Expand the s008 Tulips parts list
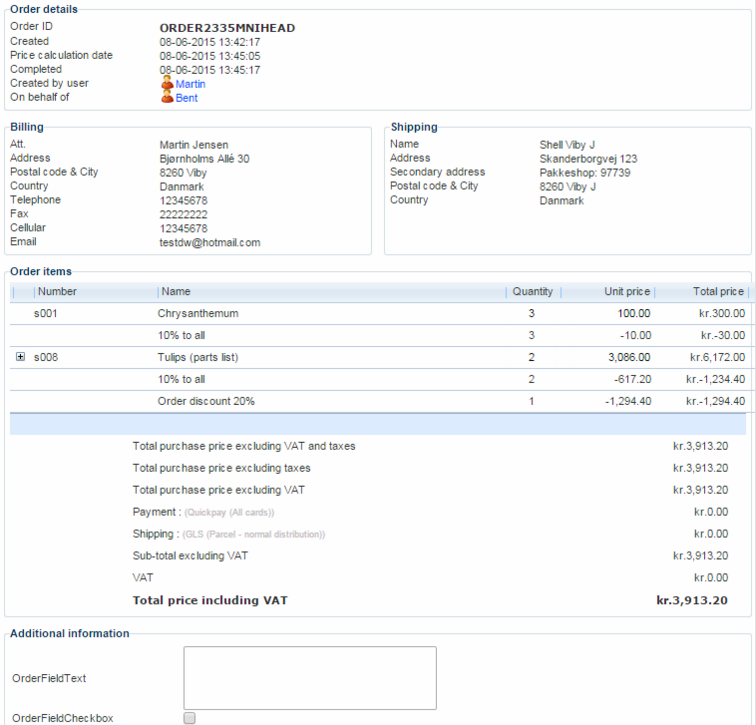This screenshot has height=725, width=756. point(21,357)
